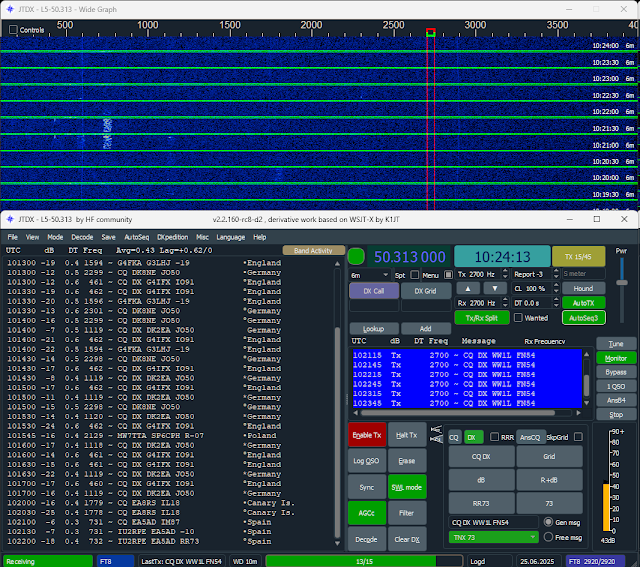Click the Pwr power slider handle
Screen dimensions: 640x567
pos(622,282)
